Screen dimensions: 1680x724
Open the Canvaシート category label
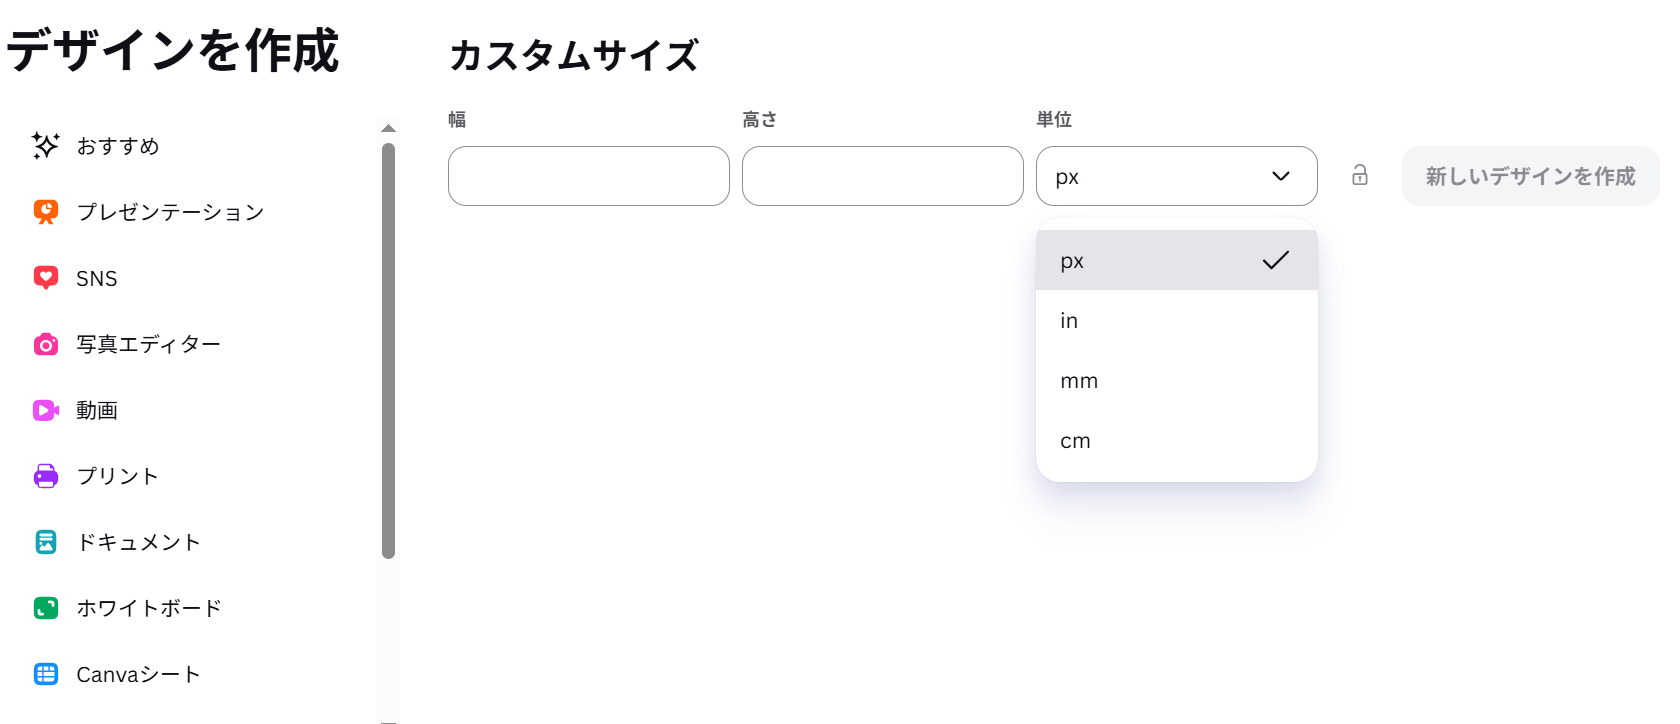pos(138,674)
